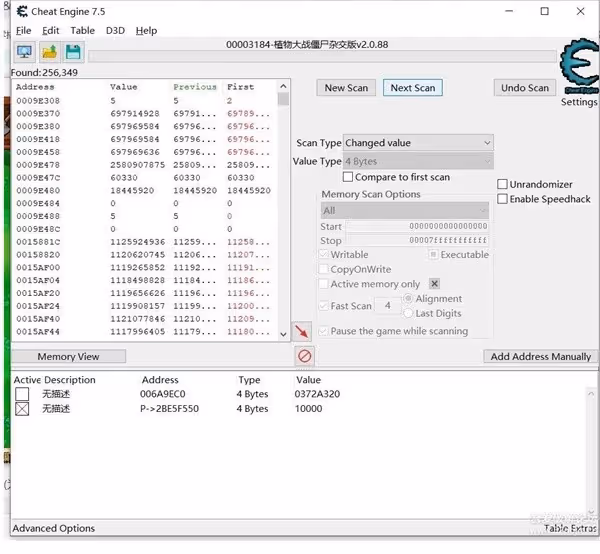The height and width of the screenshot is (554, 600).
Task: Click value 10000 in address table
Action: tap(308, 409)
